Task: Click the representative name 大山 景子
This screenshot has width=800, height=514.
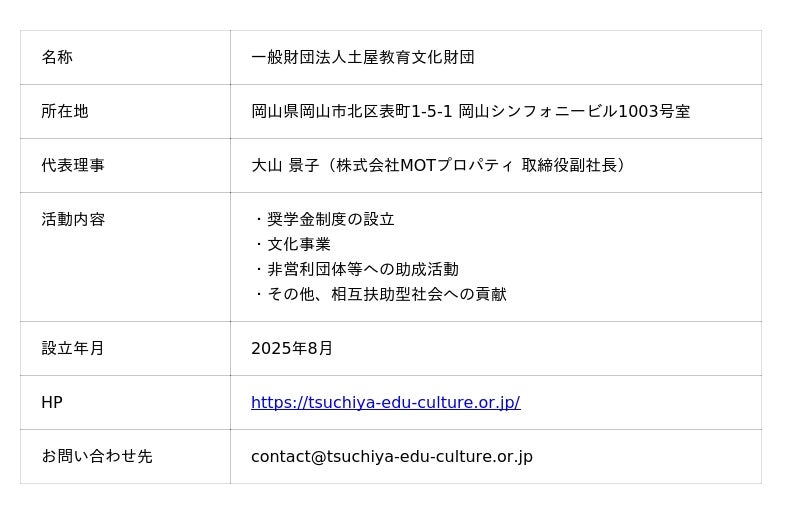Action: tap(284, 166)
